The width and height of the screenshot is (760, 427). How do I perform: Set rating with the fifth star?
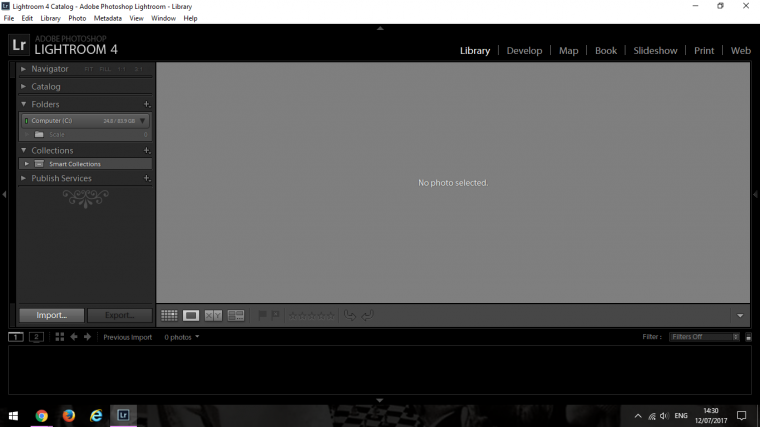point(331,316)
